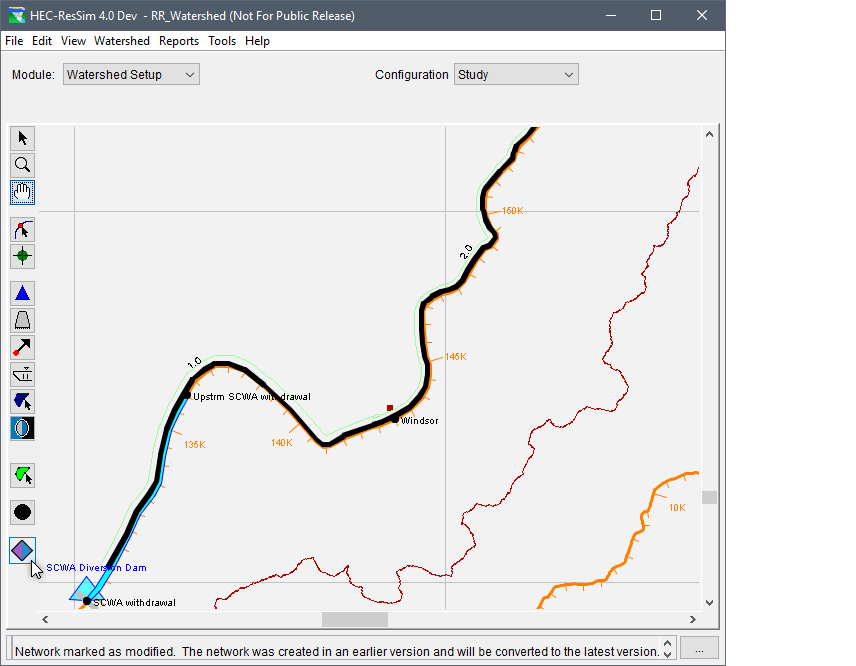Select the arrow pointer tool
This screenshot has height=666, width=856.
[x=22, y=138]
